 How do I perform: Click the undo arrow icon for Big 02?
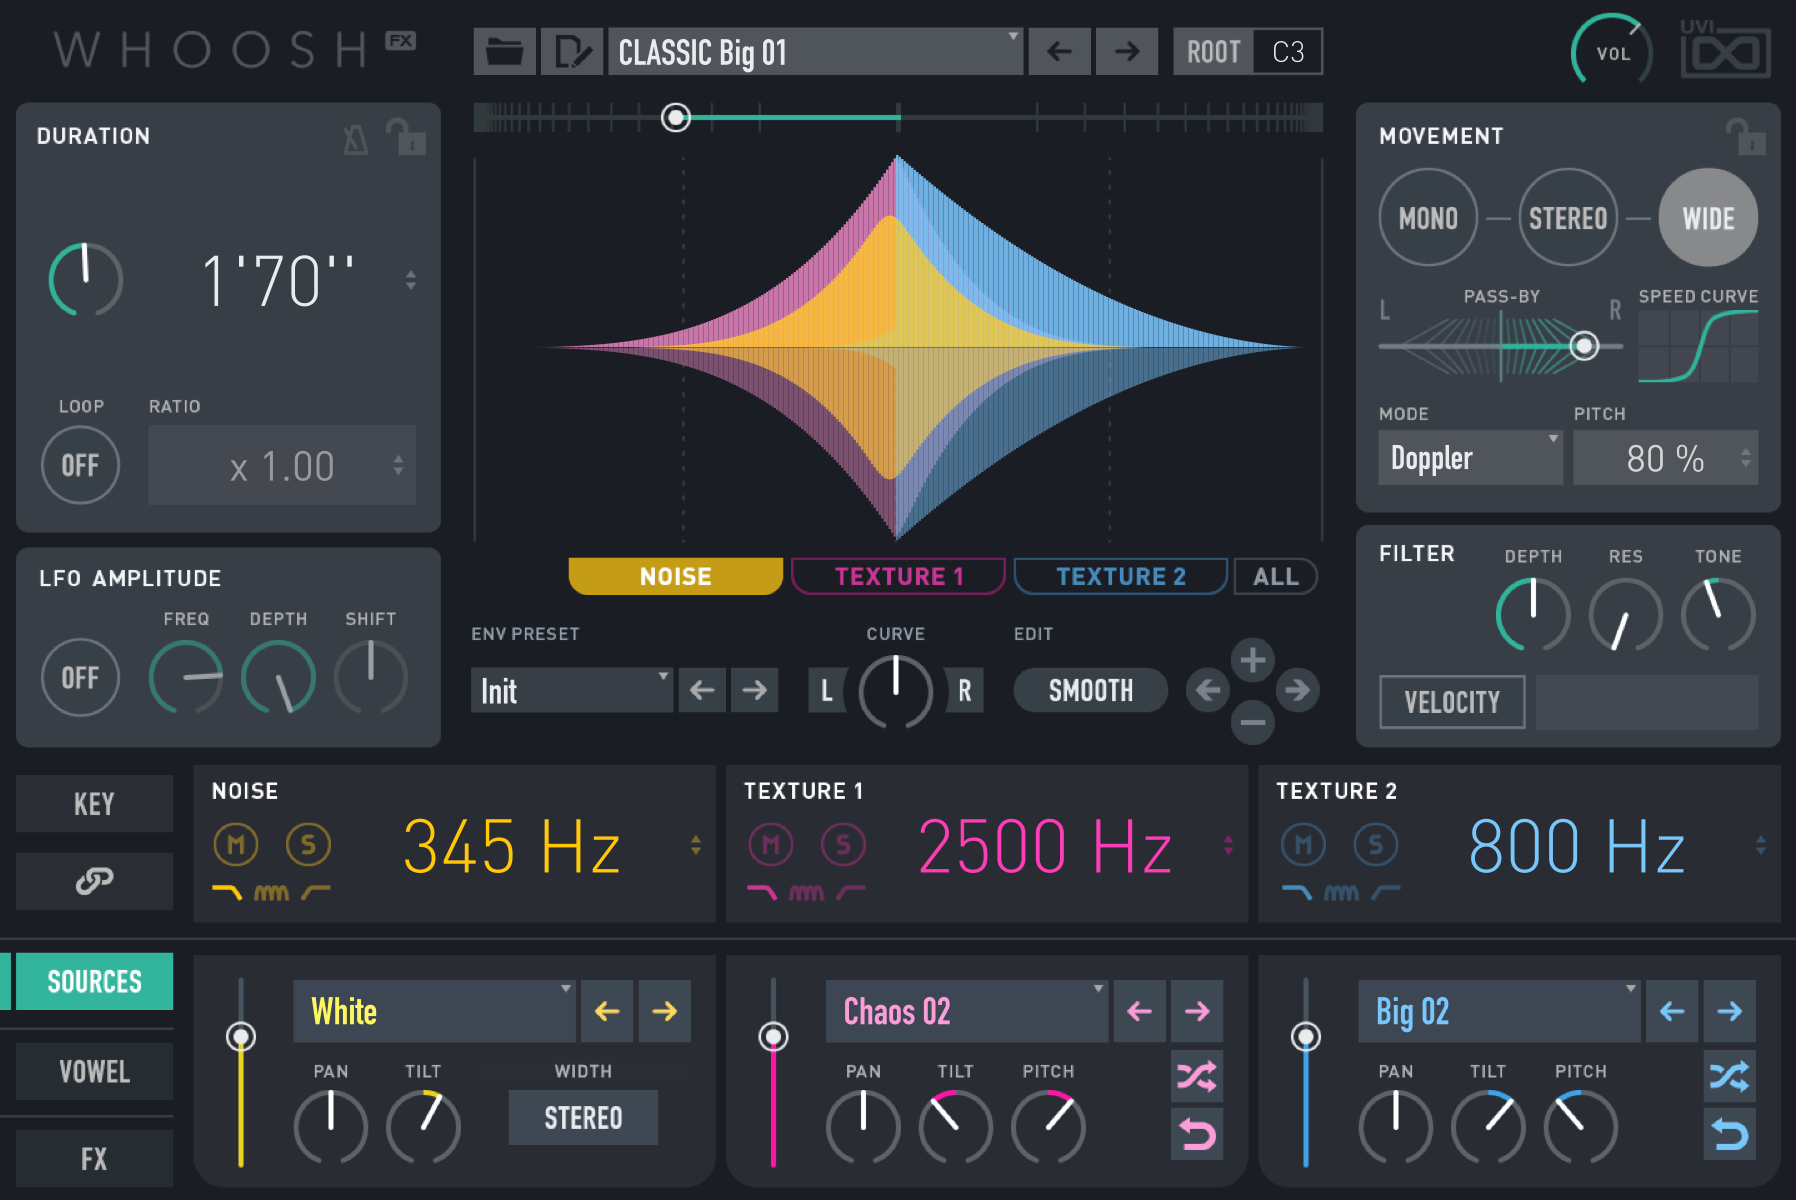pos(1730,1135)
